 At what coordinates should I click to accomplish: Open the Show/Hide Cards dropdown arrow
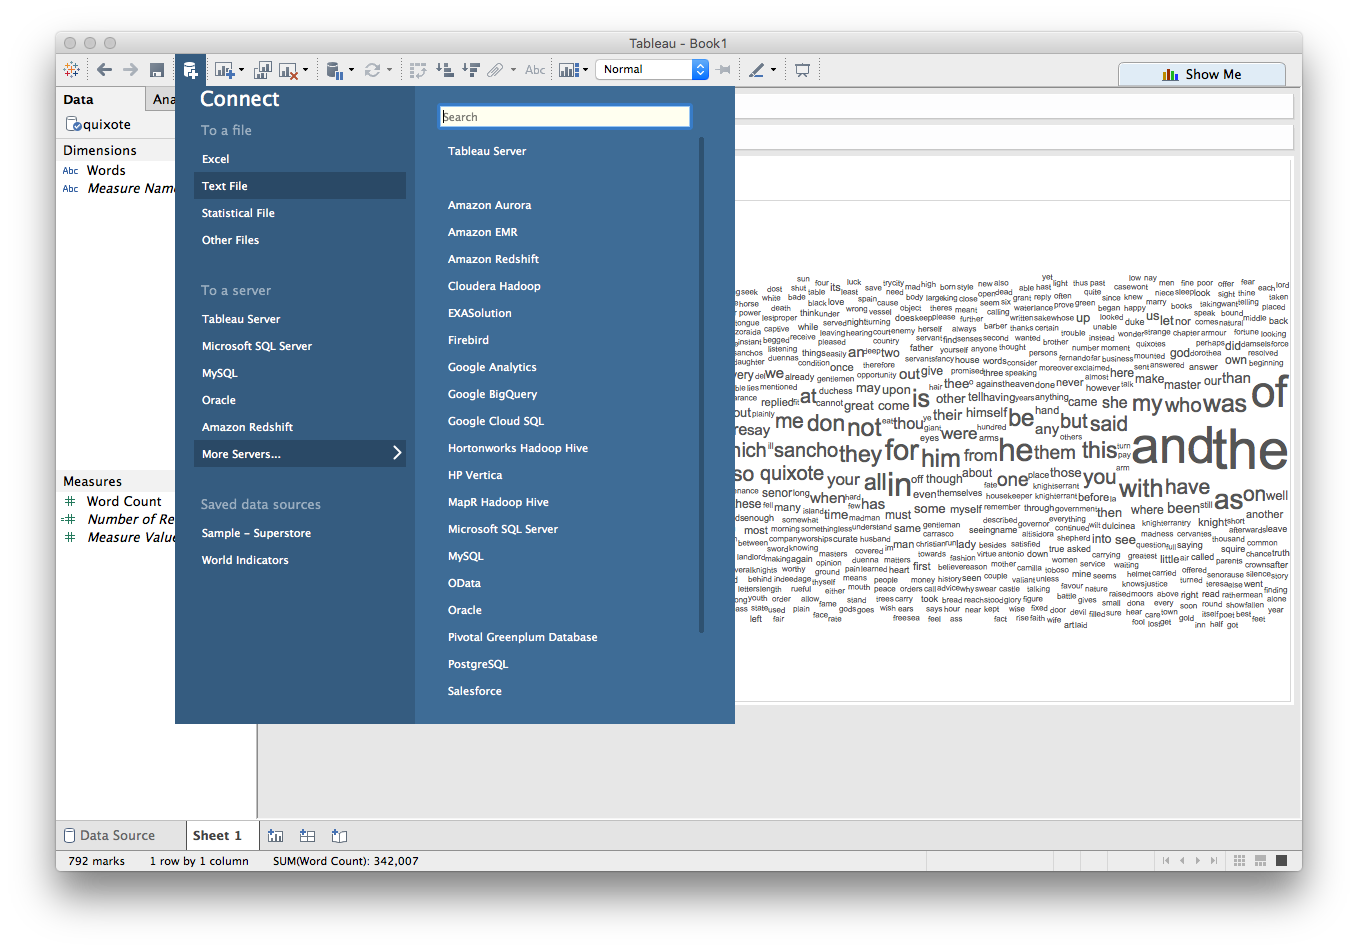(585, 70)
